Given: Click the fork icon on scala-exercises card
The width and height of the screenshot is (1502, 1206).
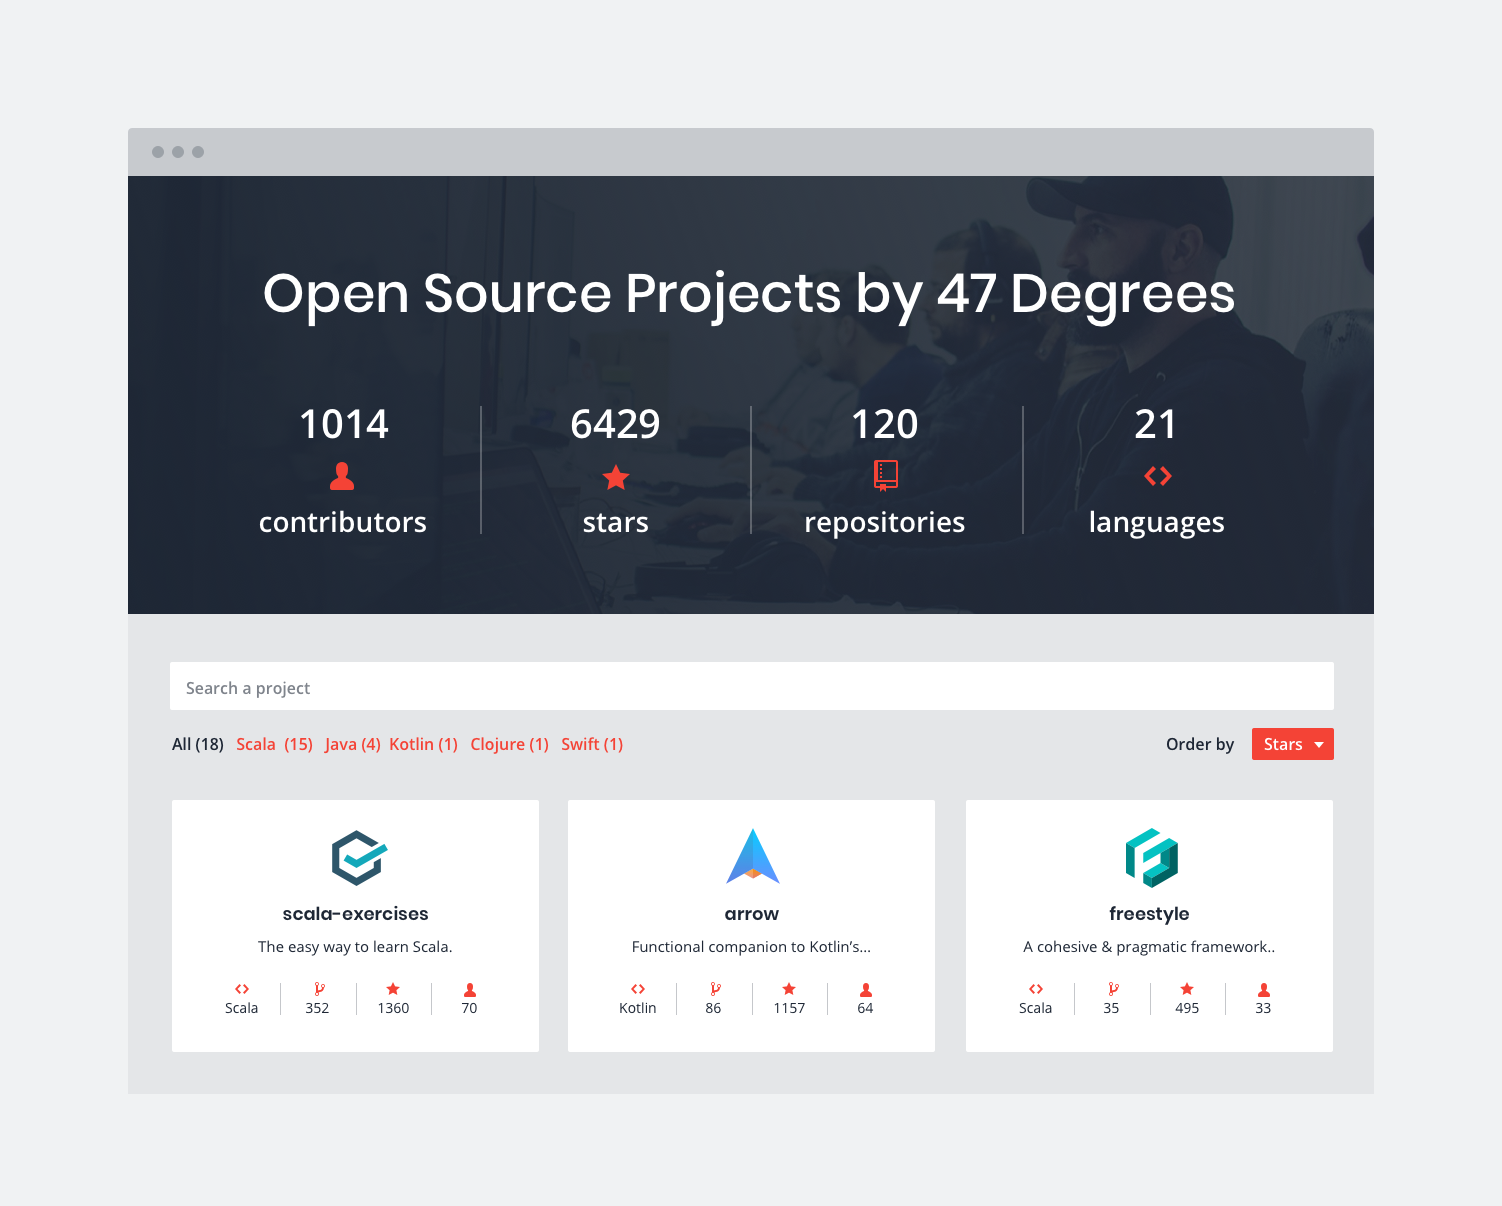Looking at the screenshot, I should pyautogui.click(x=319, y=989).
